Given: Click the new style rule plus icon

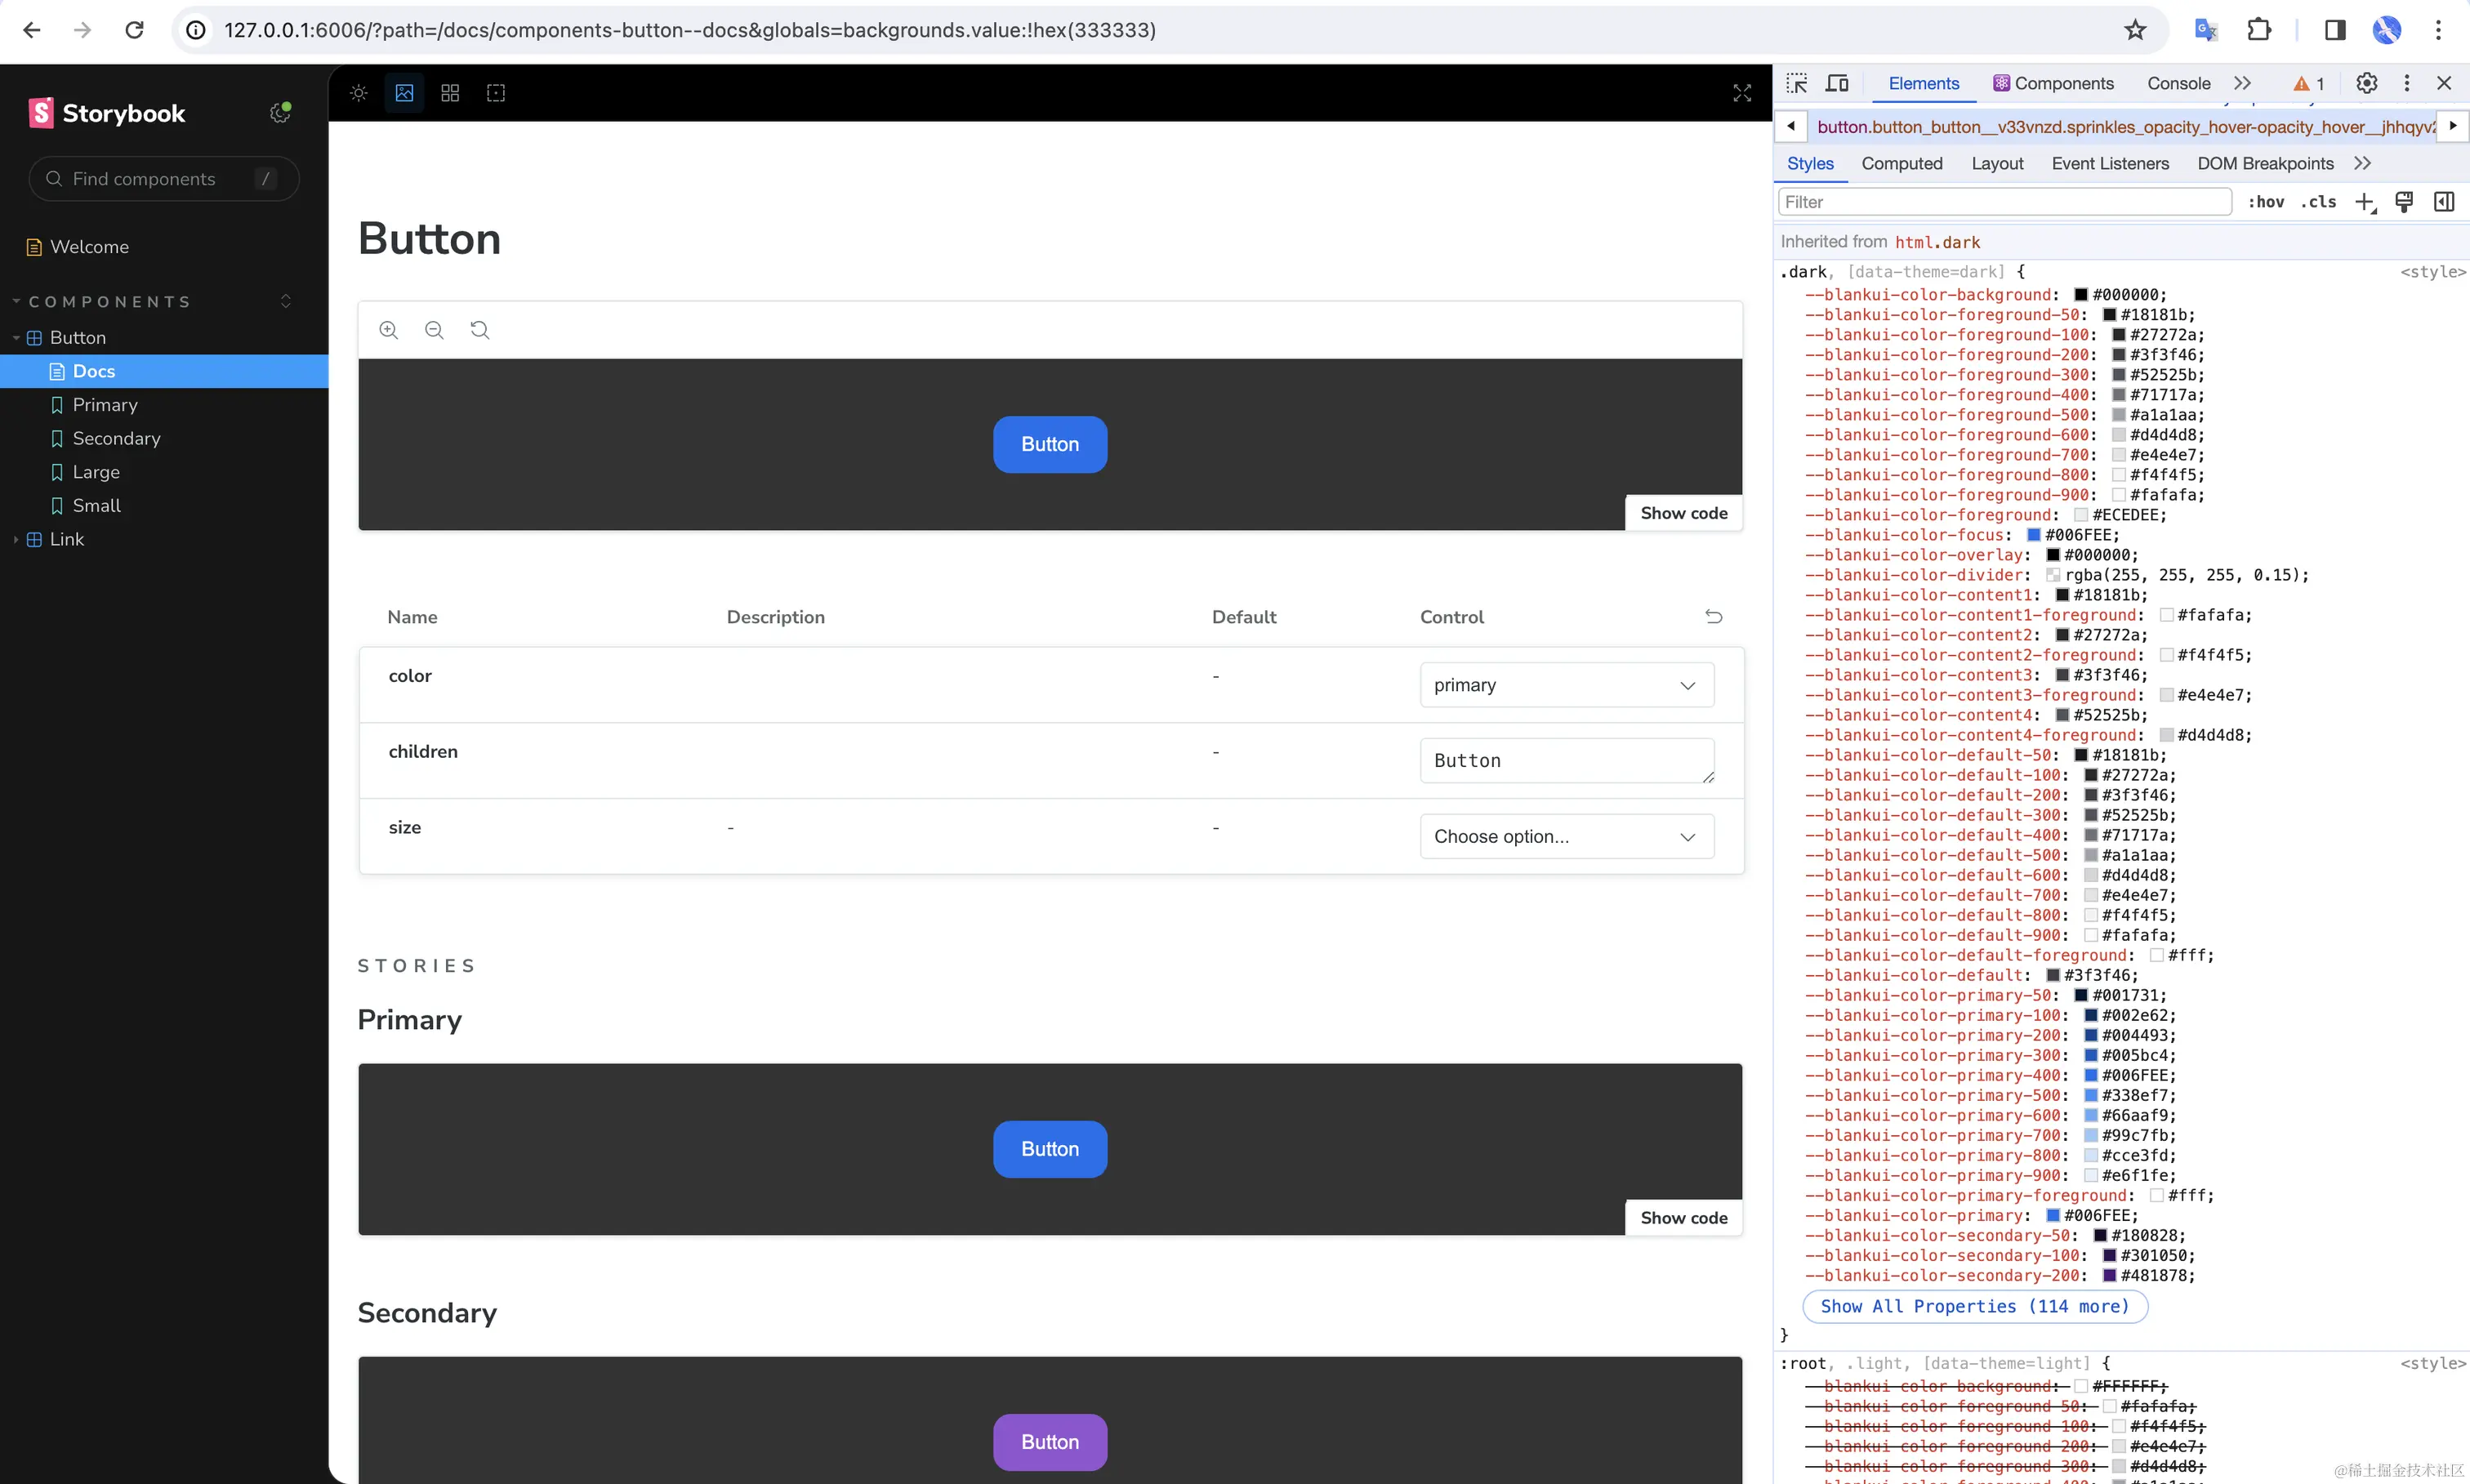Looking at the screenshot, I should coord(2365,202).
